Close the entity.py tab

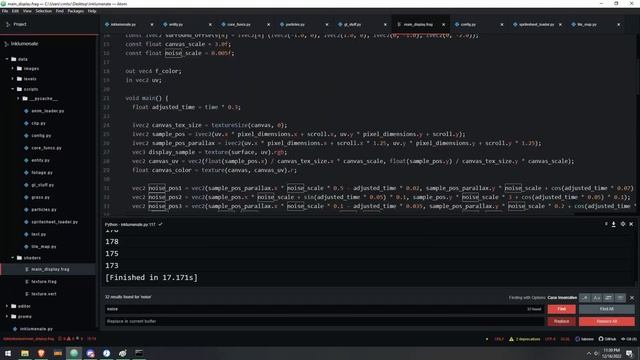point(210,24)
